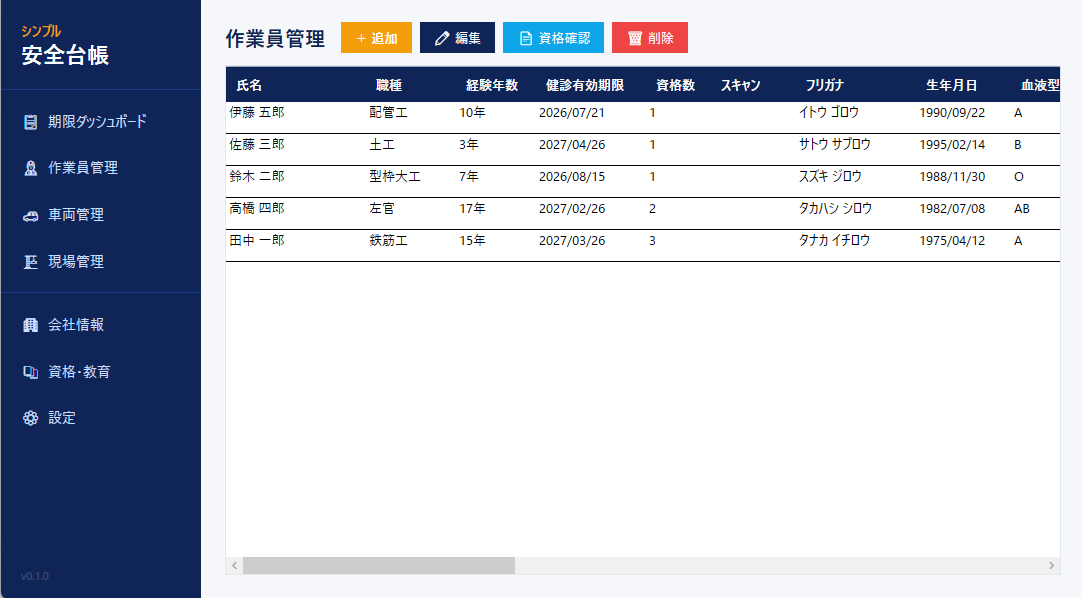The width and height of the screenshot is (1082, 598).
Task: Click the AB blood type cell
Action: tap(1022, 208)
